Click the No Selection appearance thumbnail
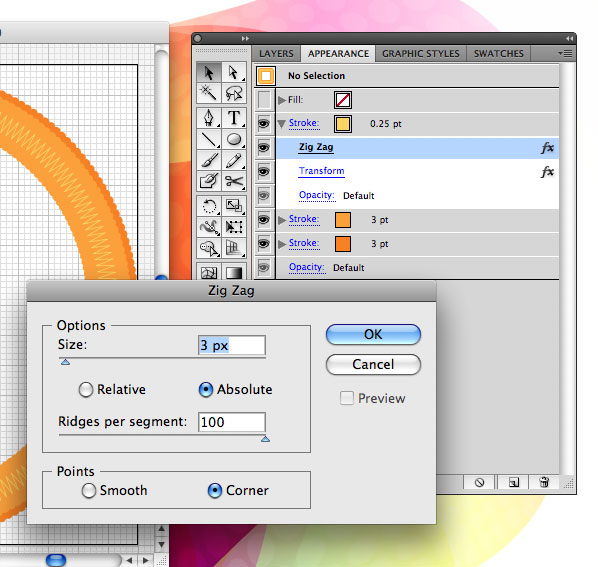 265,75
